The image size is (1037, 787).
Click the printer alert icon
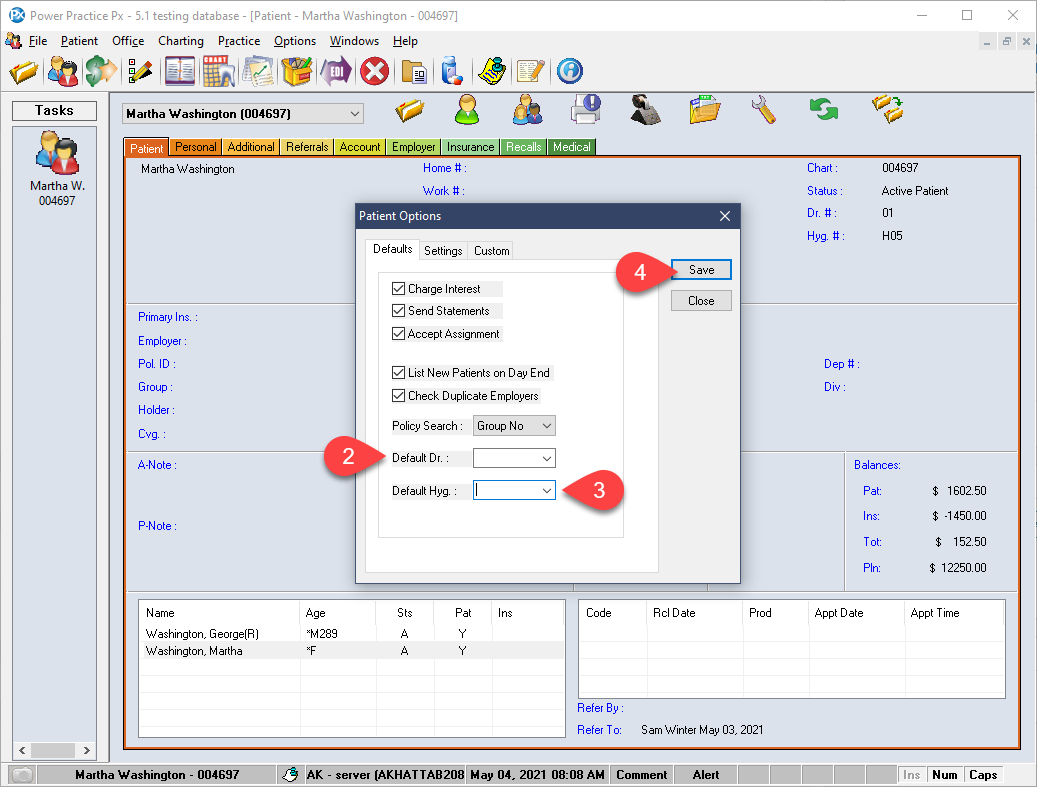[x=586, y=110]
